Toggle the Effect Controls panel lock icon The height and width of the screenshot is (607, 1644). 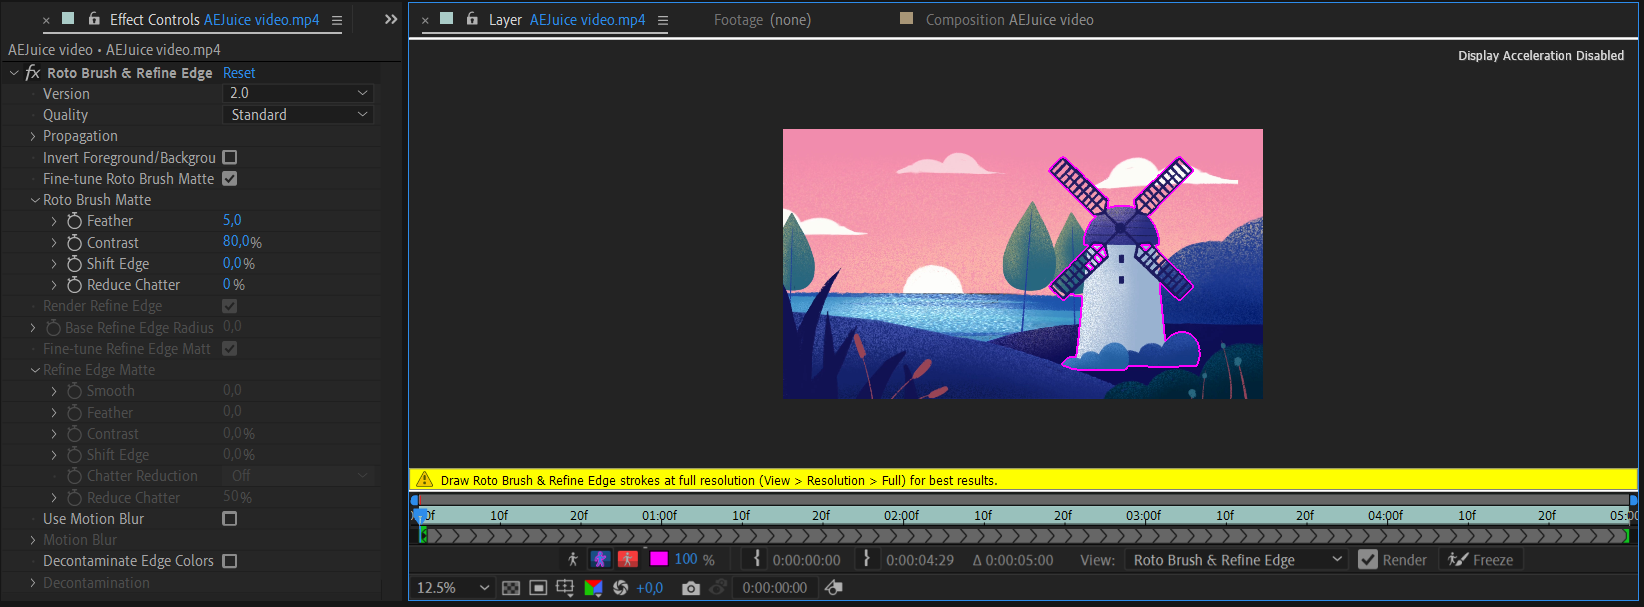(x=94, y=19)
